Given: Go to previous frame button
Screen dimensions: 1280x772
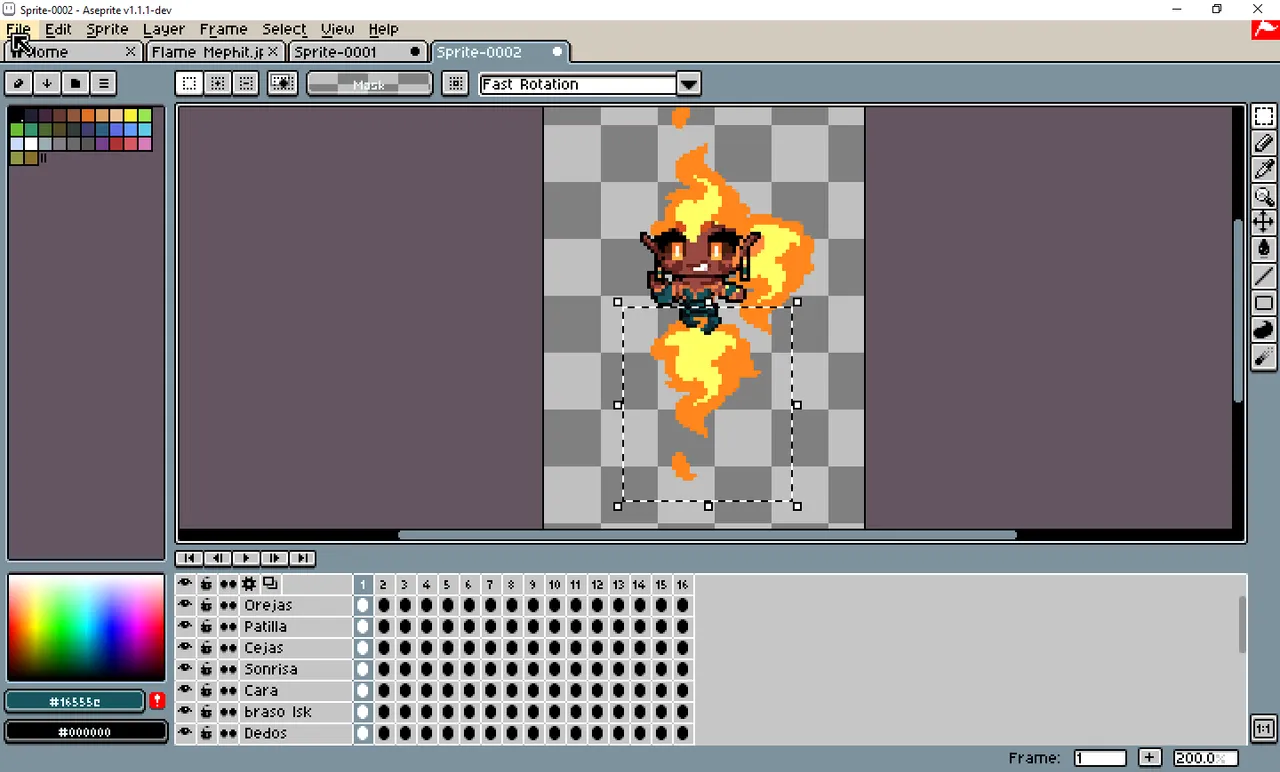Looking at the screenshot, I should (217, 558).
